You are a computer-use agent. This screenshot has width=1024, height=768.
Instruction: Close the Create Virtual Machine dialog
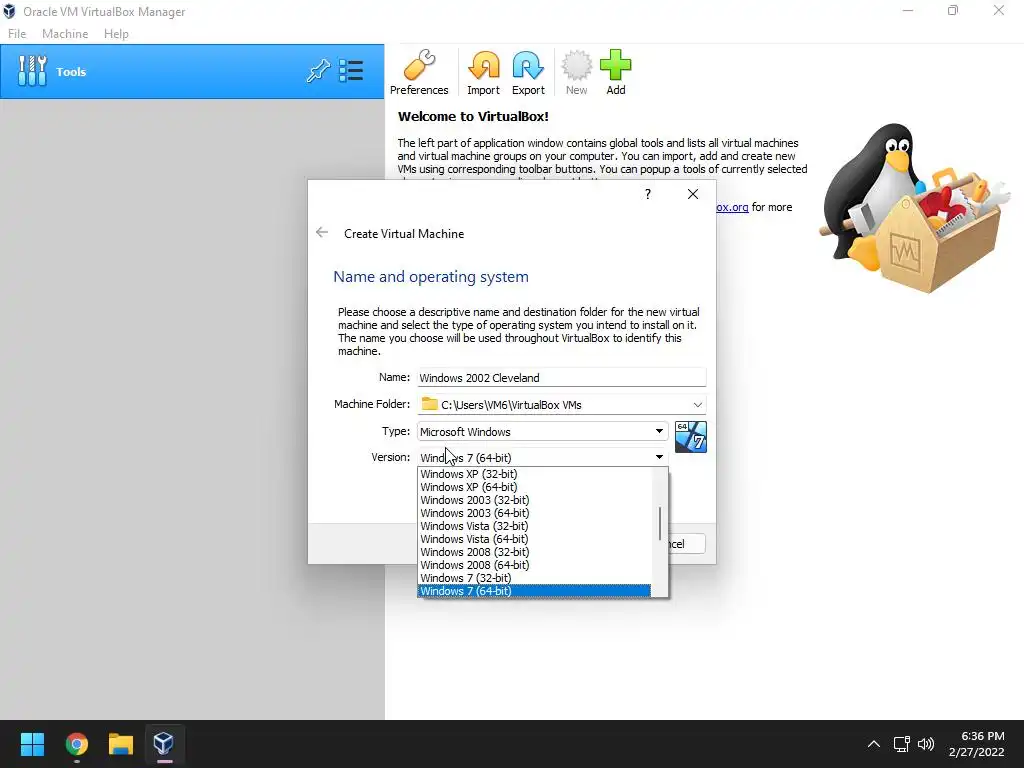tap(693, 194)
